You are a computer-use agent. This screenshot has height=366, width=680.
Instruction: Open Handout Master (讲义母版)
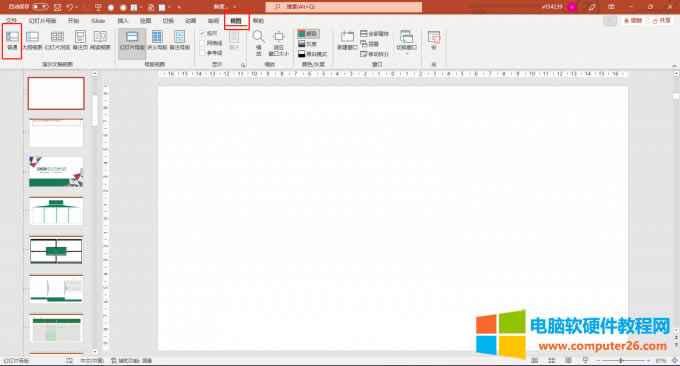tap(157, 40)
